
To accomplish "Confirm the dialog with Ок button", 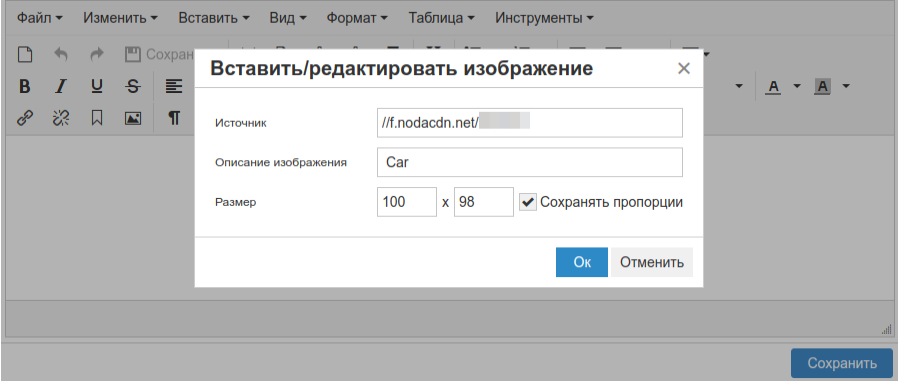I will point(582,262).
